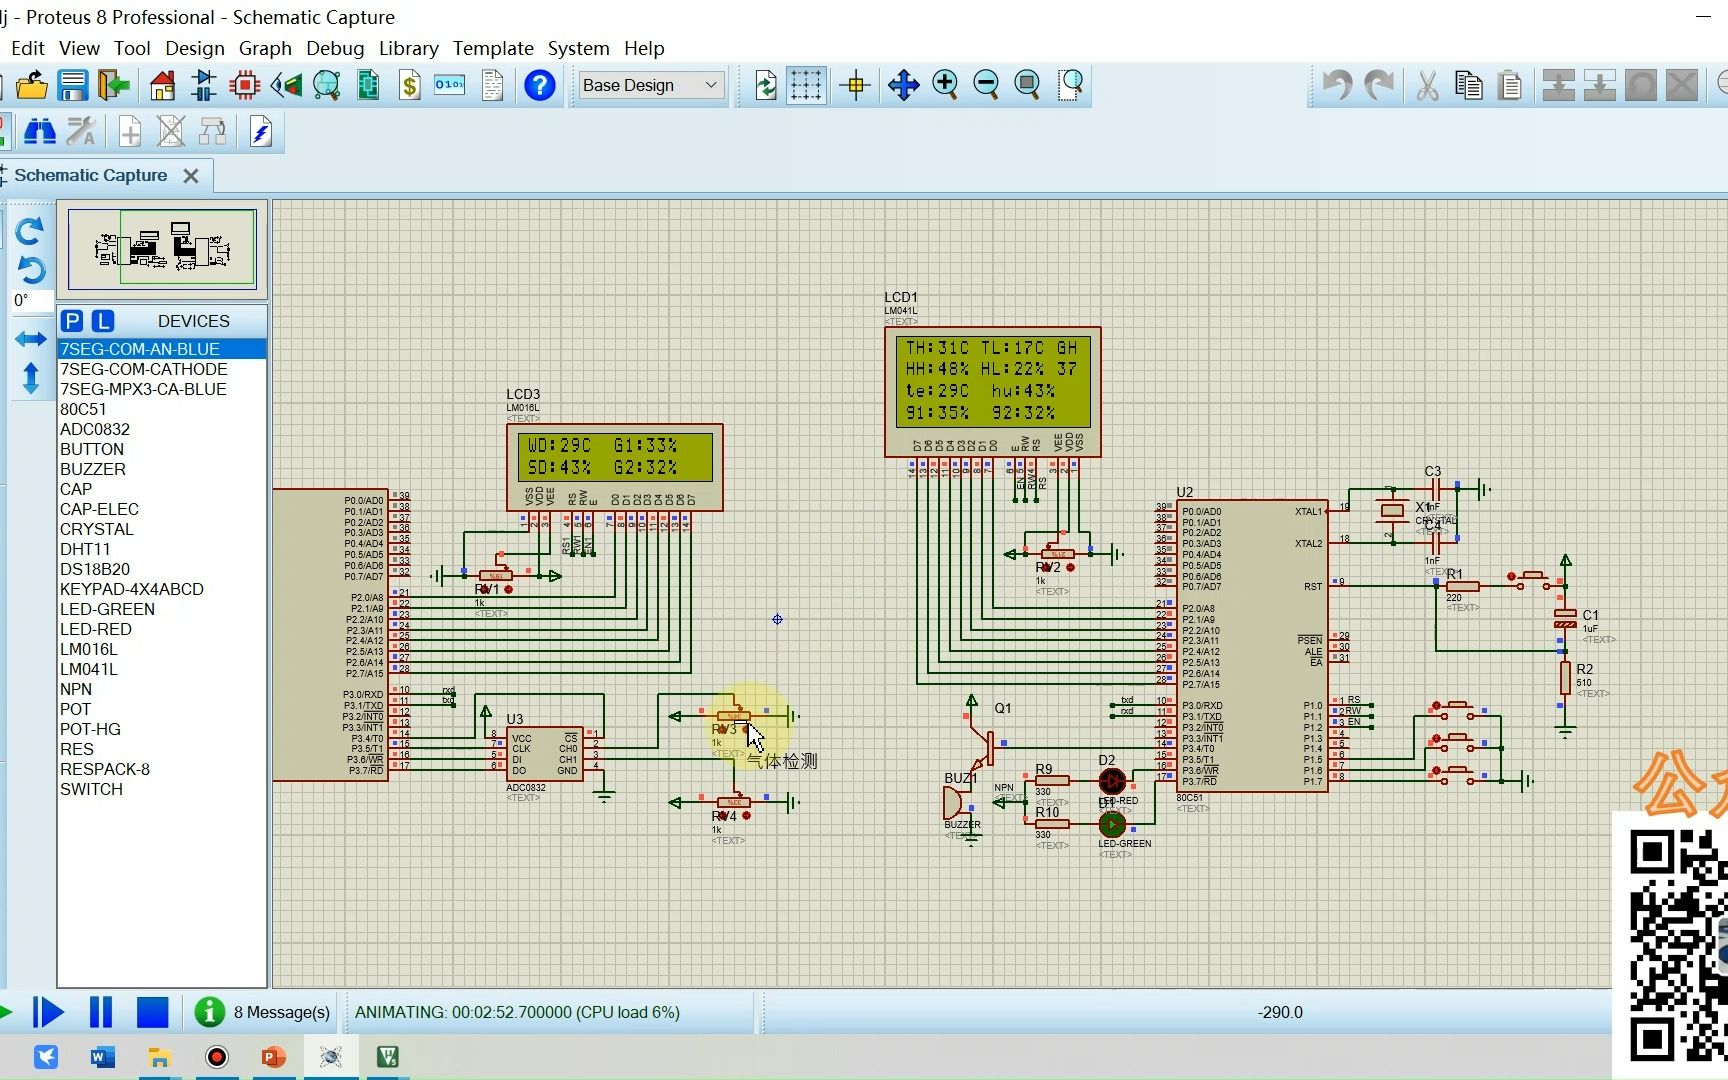This screenshot has height=1080, width=1728.
Task: Open the blue Help icon
Action: coord(539,85)
